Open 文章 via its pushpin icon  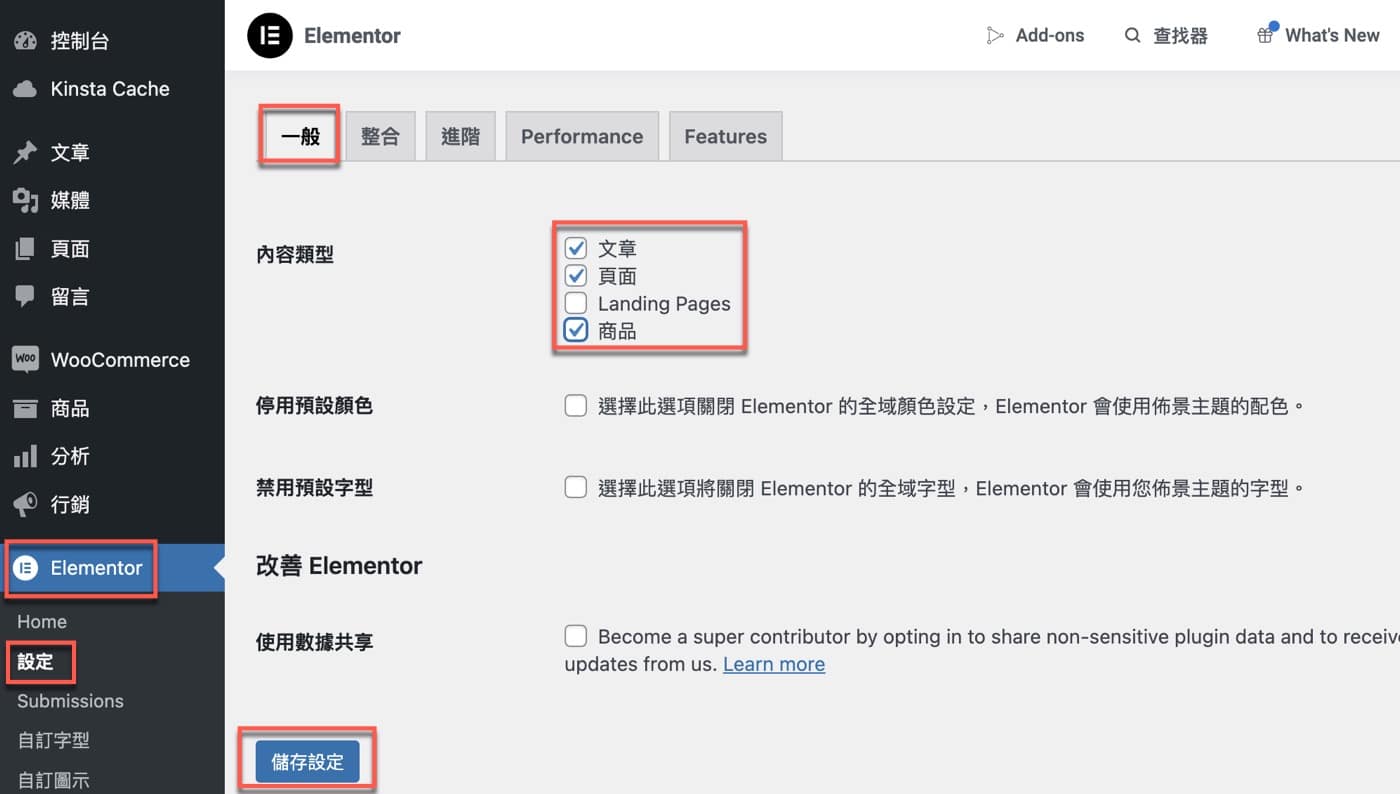click(x=25, y=153)
